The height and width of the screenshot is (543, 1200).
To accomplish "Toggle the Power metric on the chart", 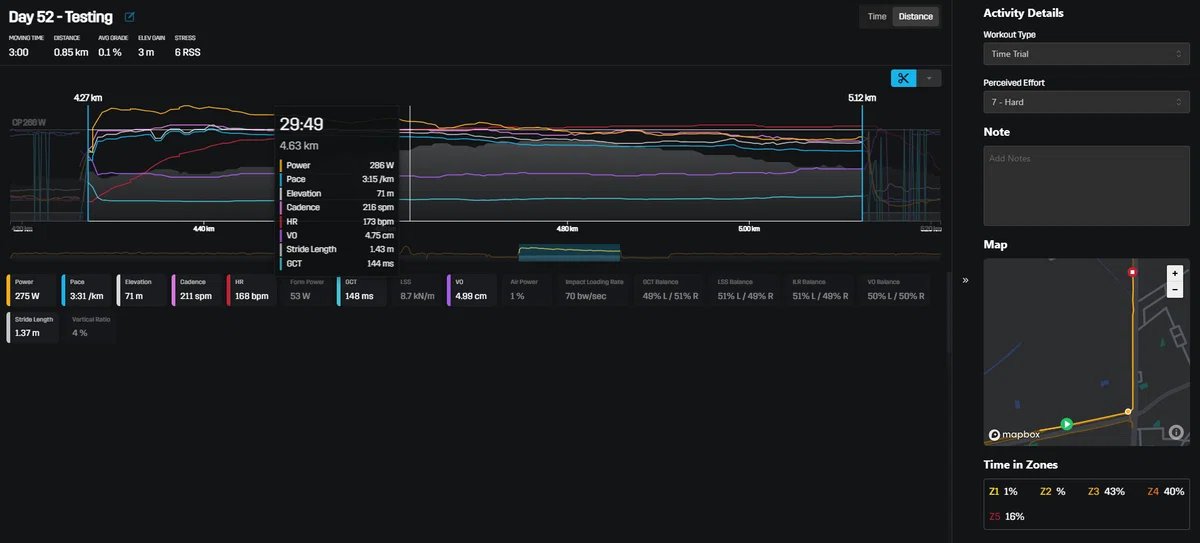I will (32, 290).
